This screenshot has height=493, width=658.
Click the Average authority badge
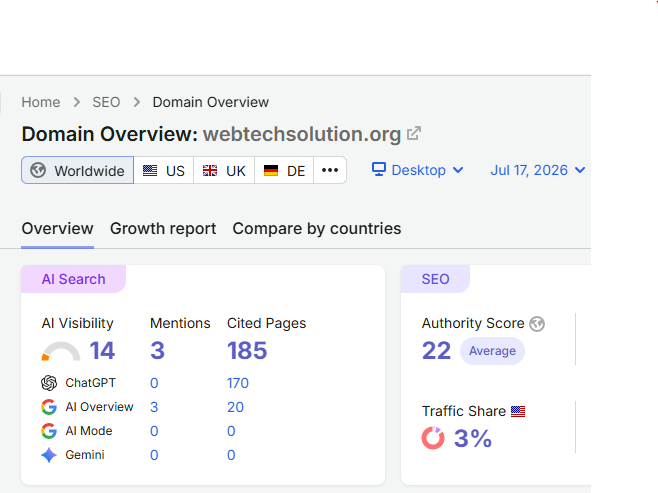(x=492, y=351)
